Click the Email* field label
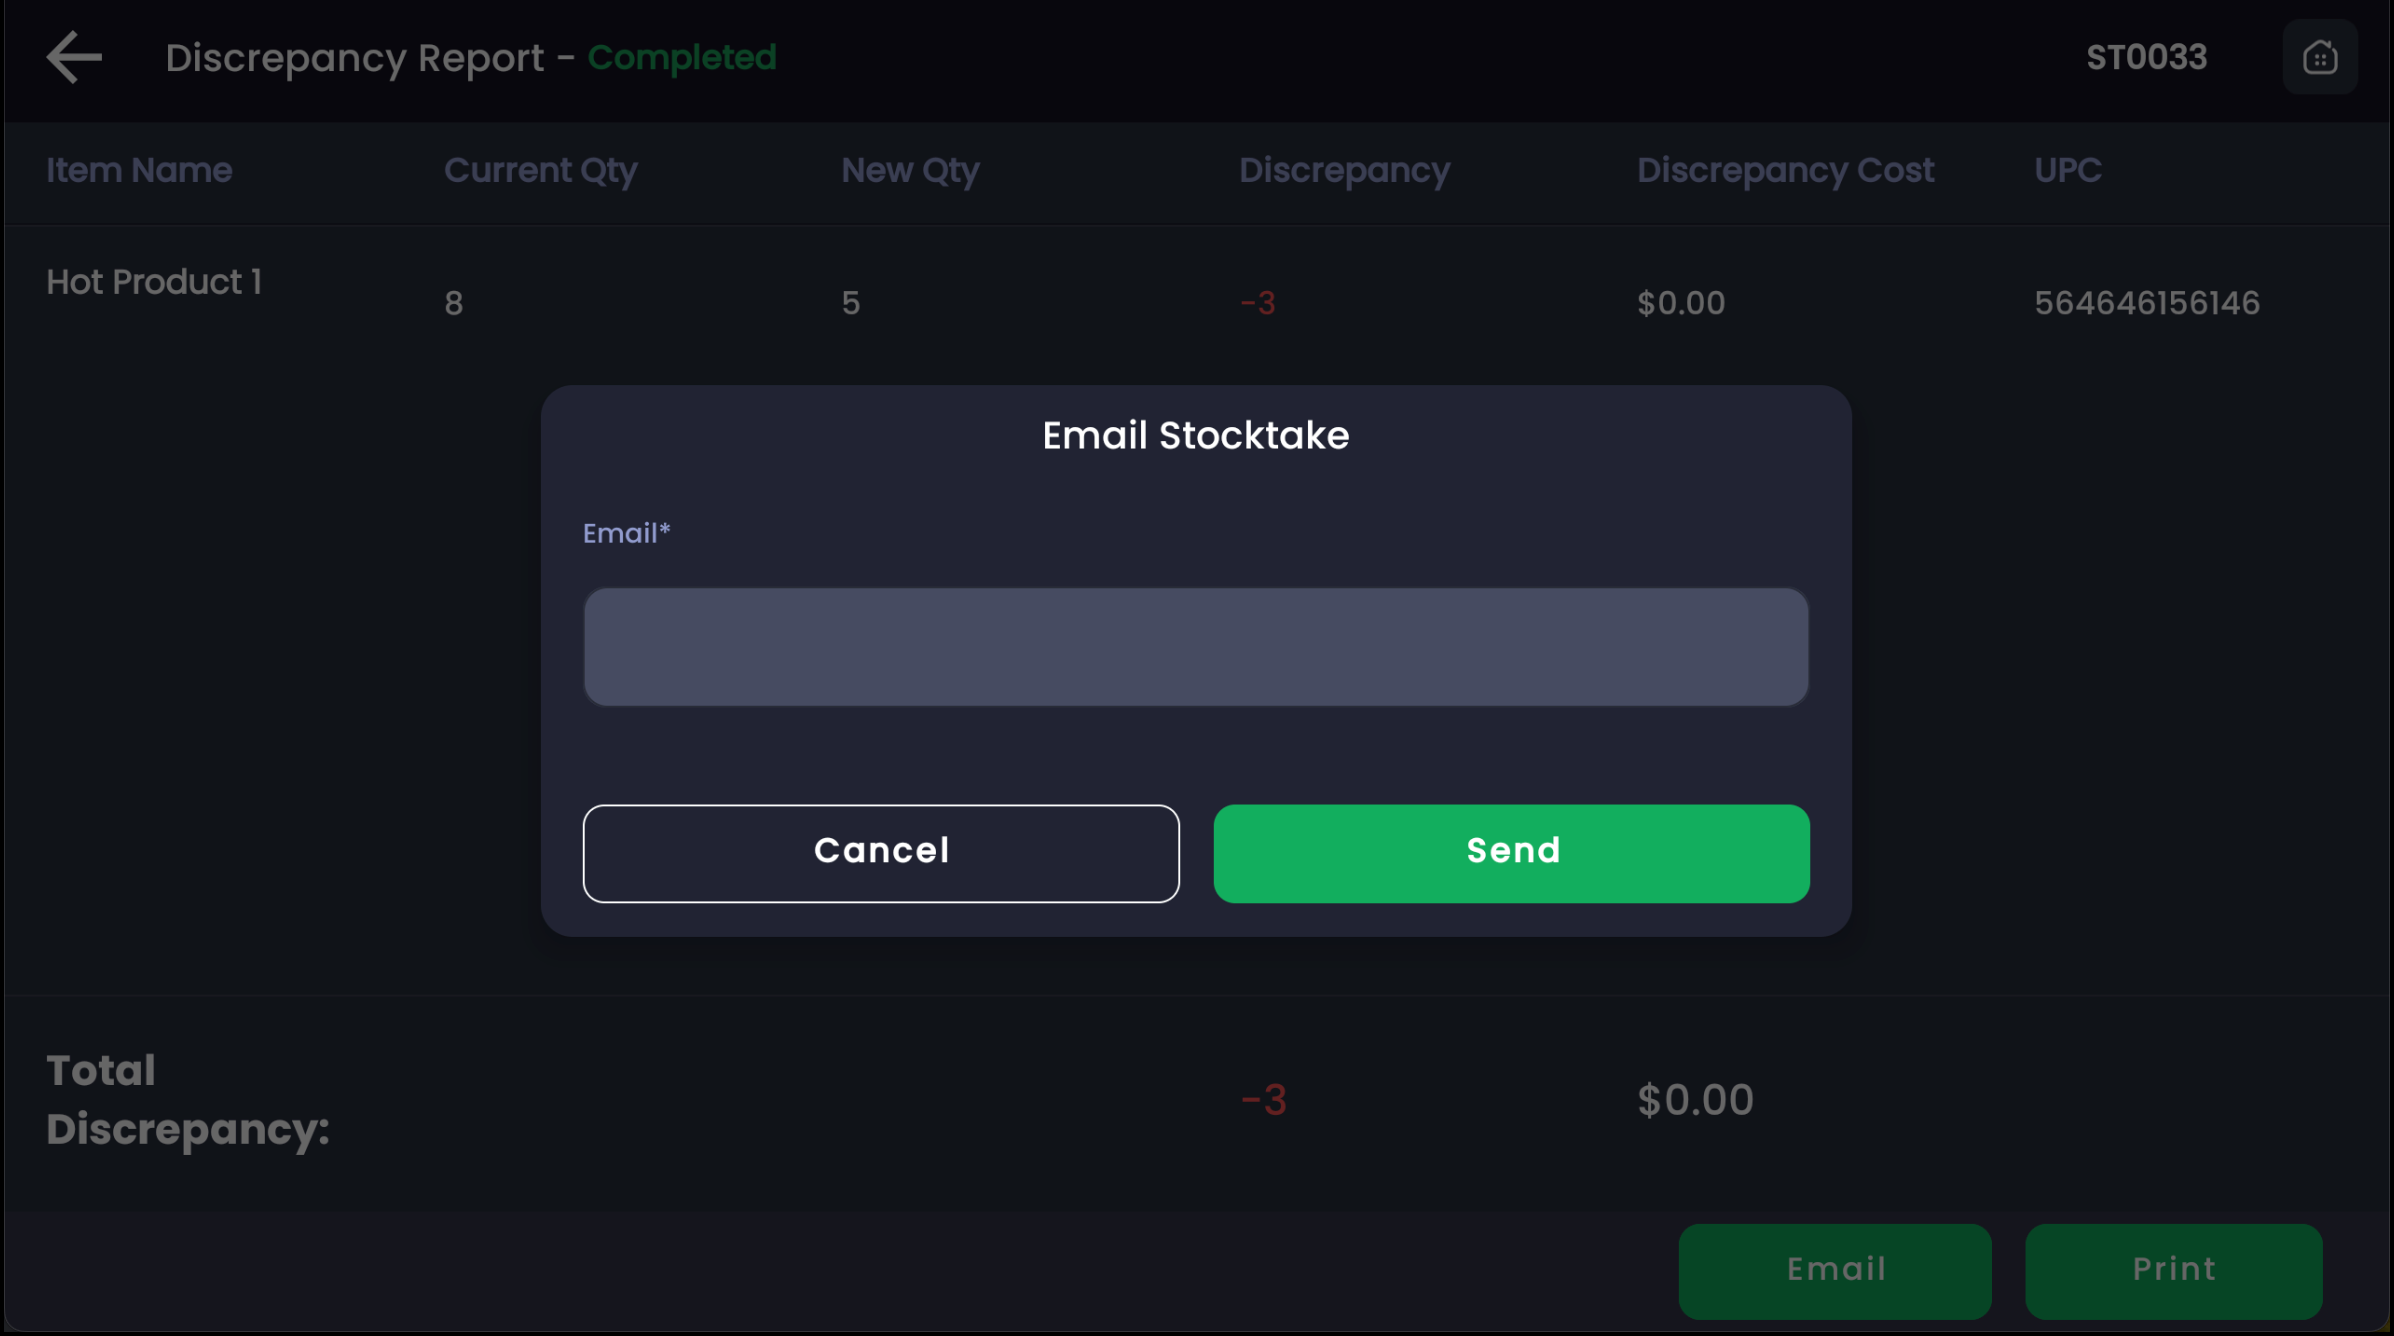The image size is (2394, 1336). pyautogui.click(x=626, y=533)
